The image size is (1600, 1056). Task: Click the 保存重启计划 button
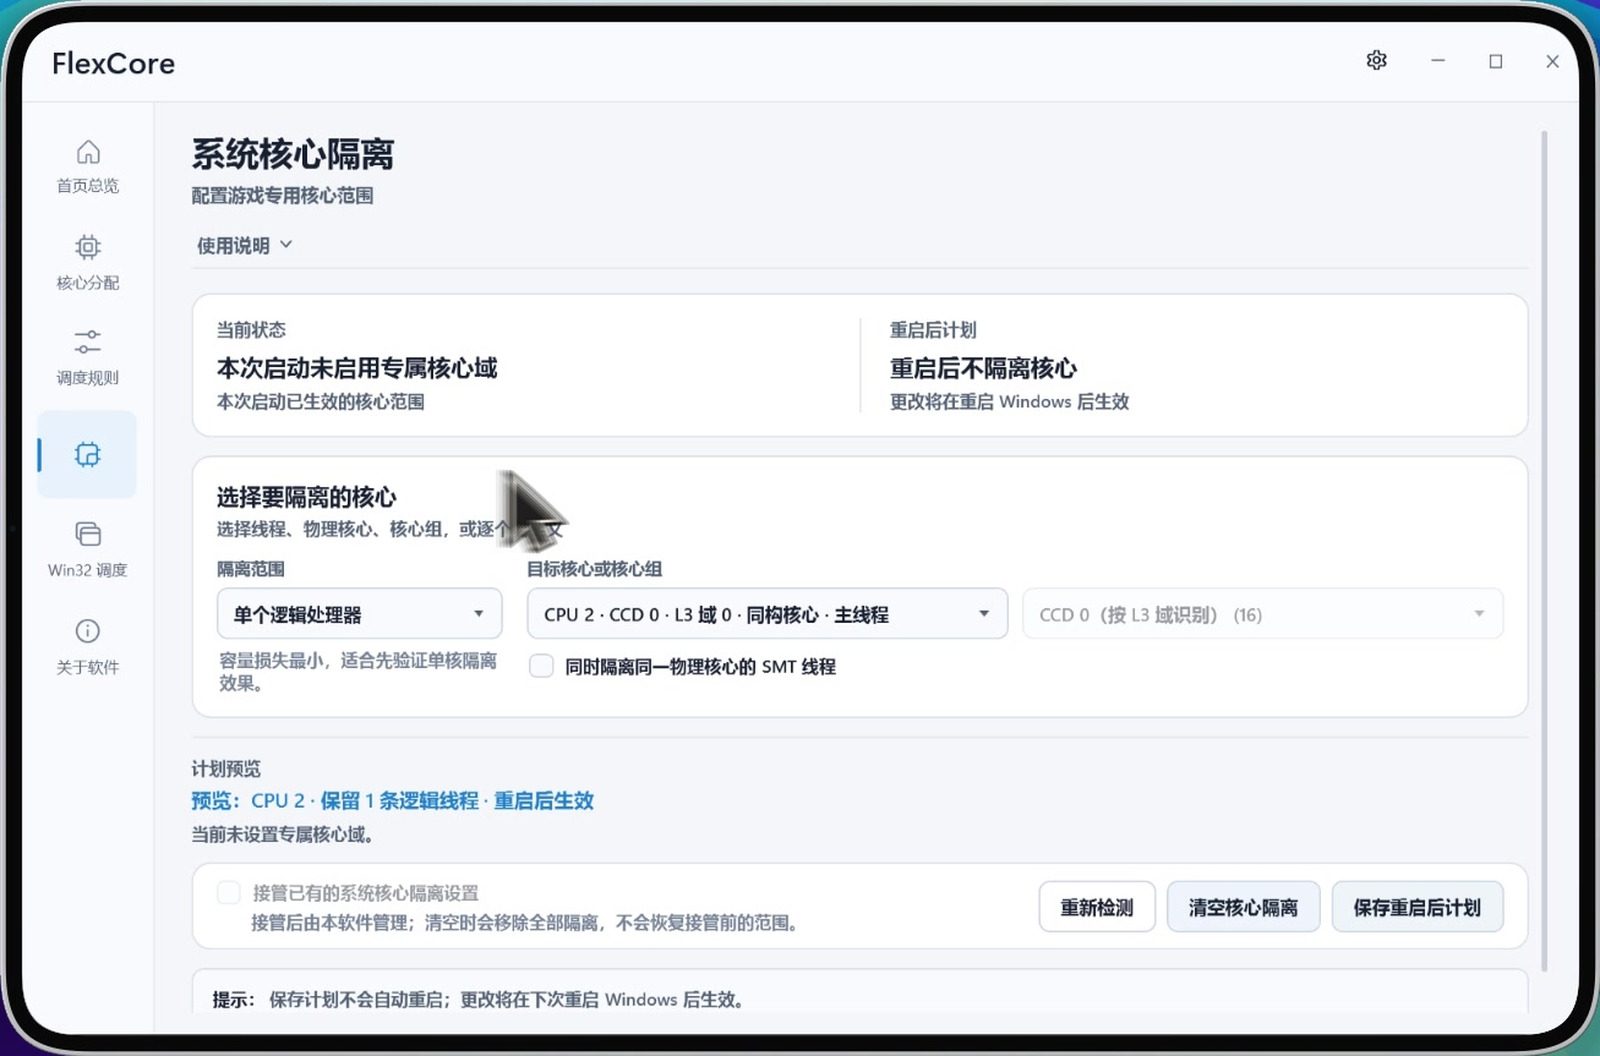point(1417,907)
